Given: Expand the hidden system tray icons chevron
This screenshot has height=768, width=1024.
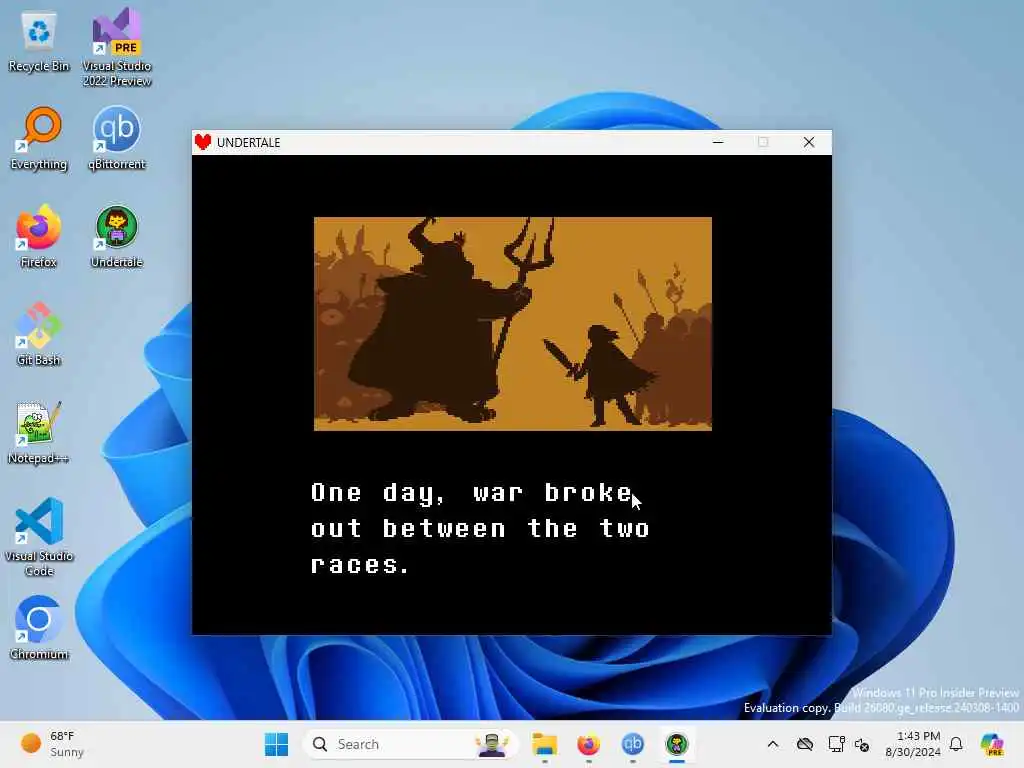Looking at the screenshot, I should [773, 744].
